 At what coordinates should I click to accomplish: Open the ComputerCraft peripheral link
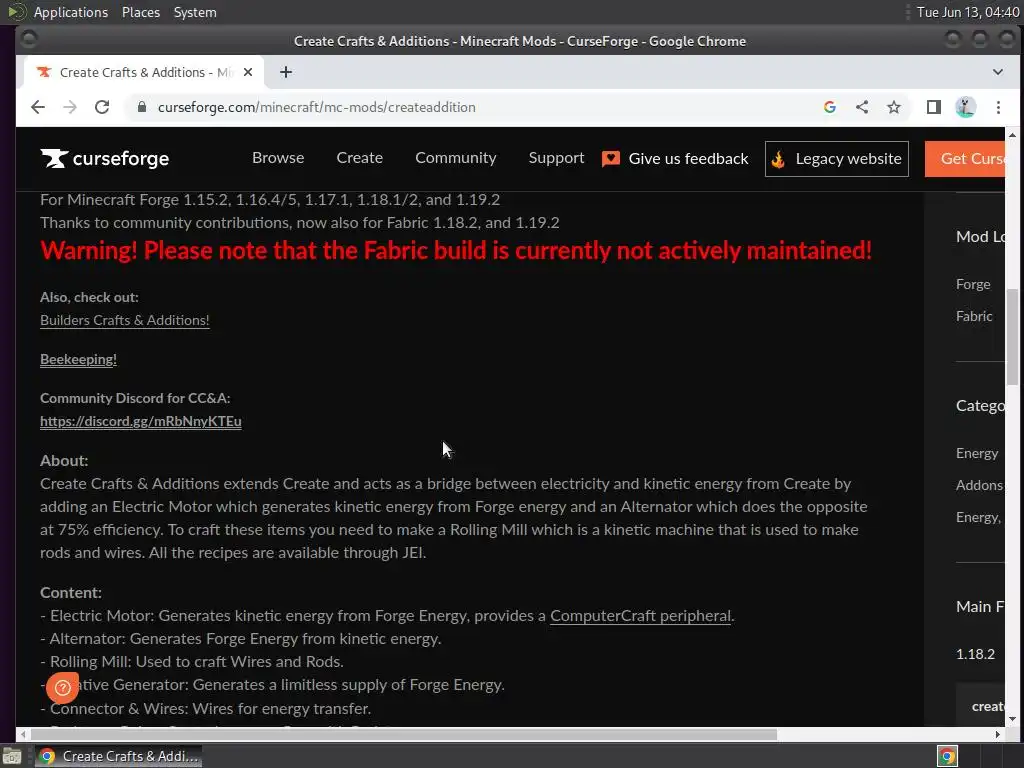click(x=640, y=616)
